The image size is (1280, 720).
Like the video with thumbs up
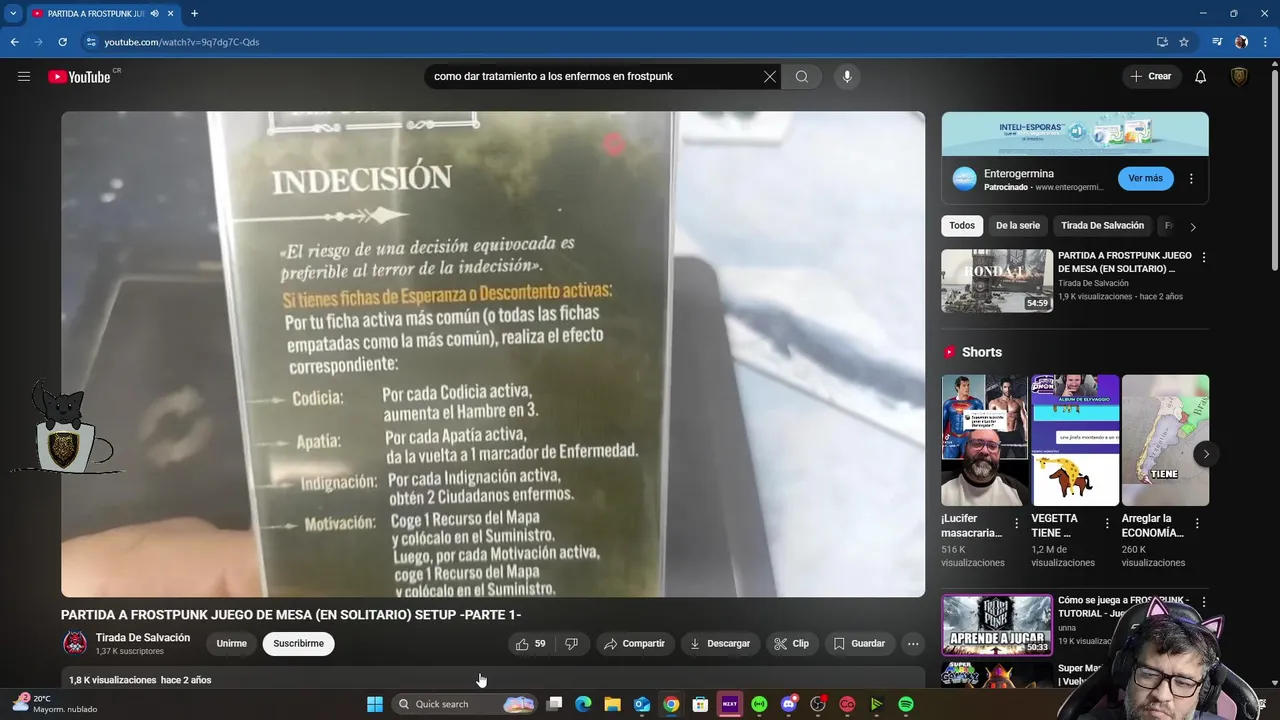[530, 644]
